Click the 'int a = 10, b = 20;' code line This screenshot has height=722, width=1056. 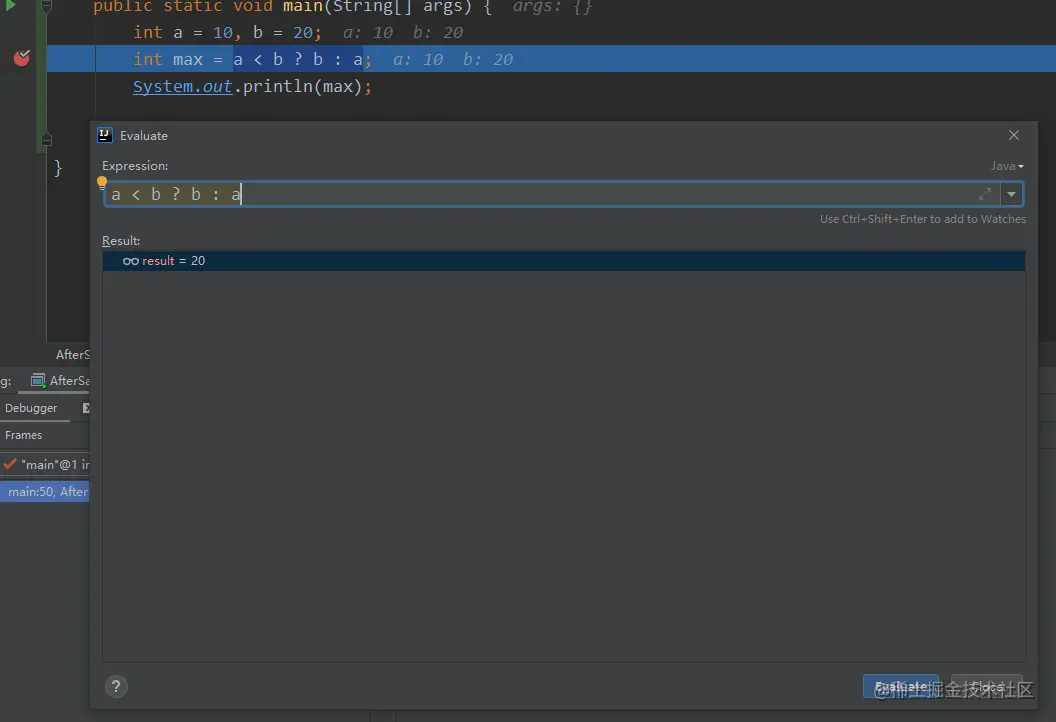(x=227, y=32)
